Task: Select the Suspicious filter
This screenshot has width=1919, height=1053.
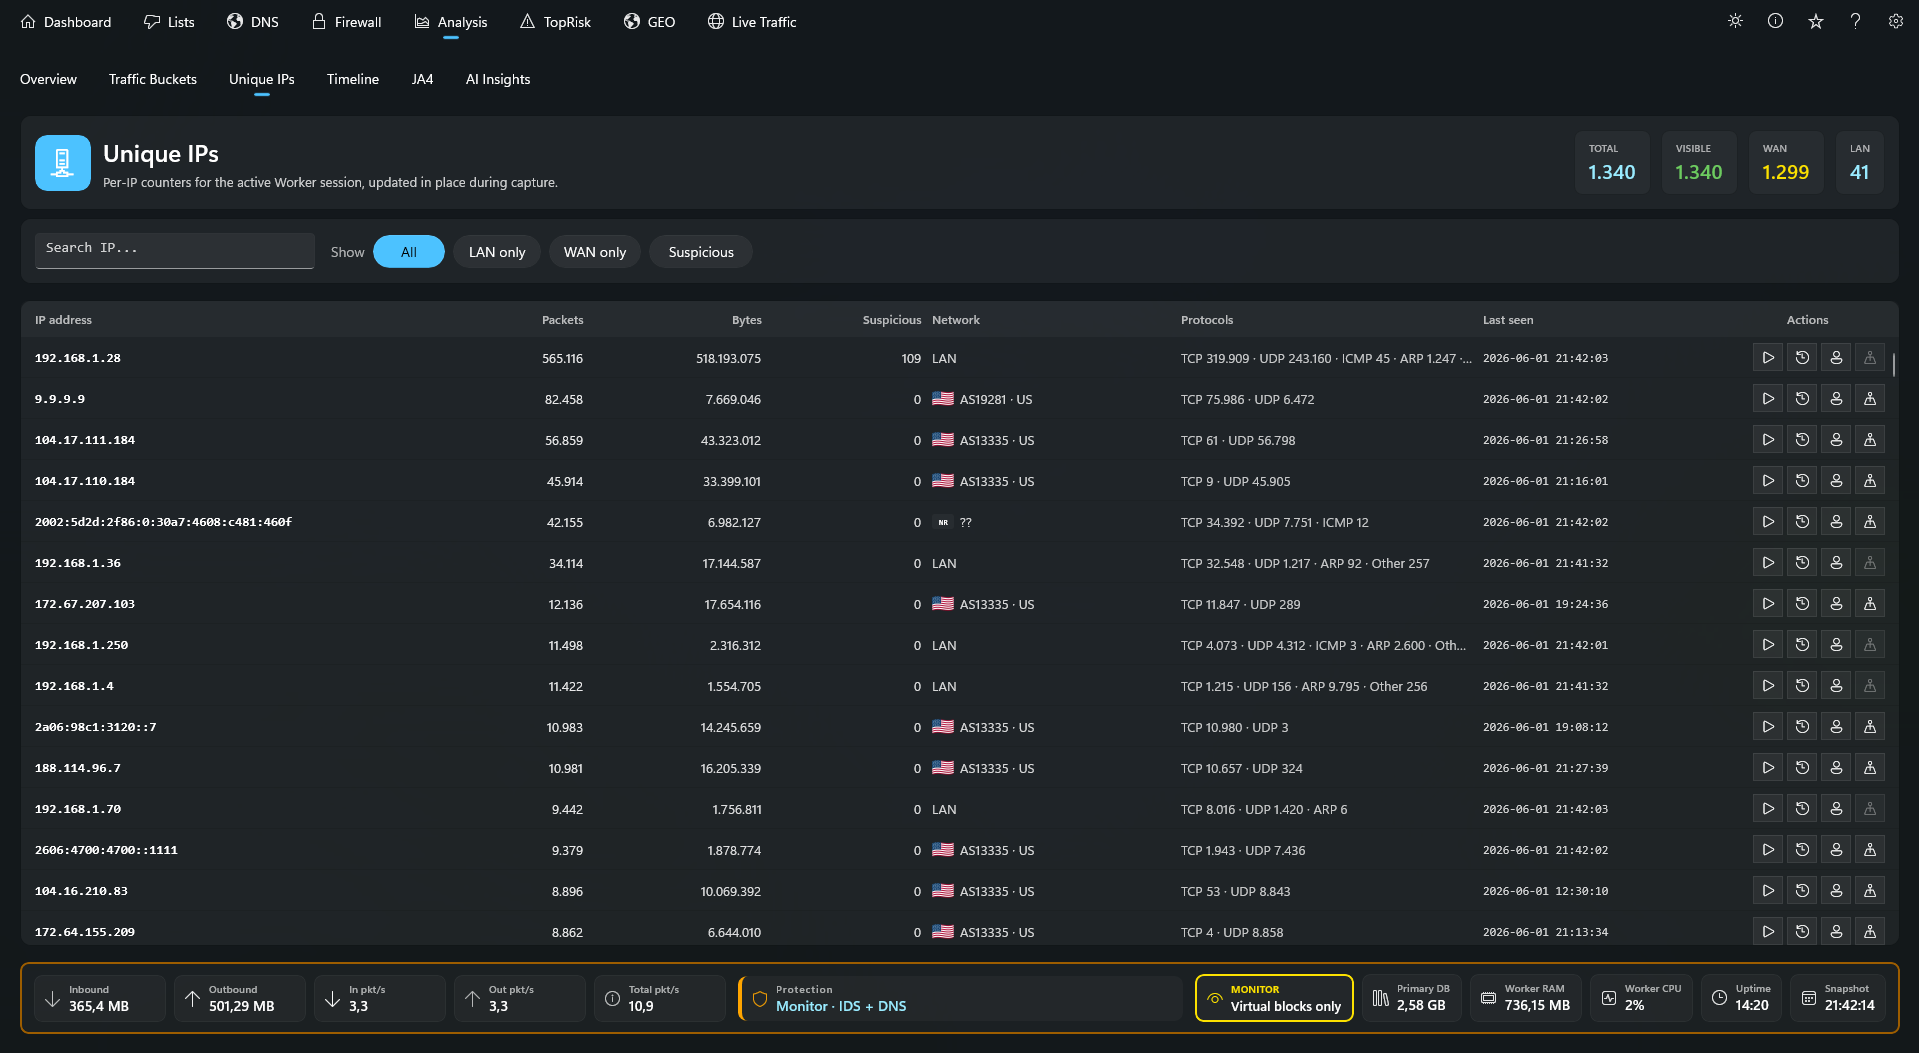Action: (x=701, y=252)
